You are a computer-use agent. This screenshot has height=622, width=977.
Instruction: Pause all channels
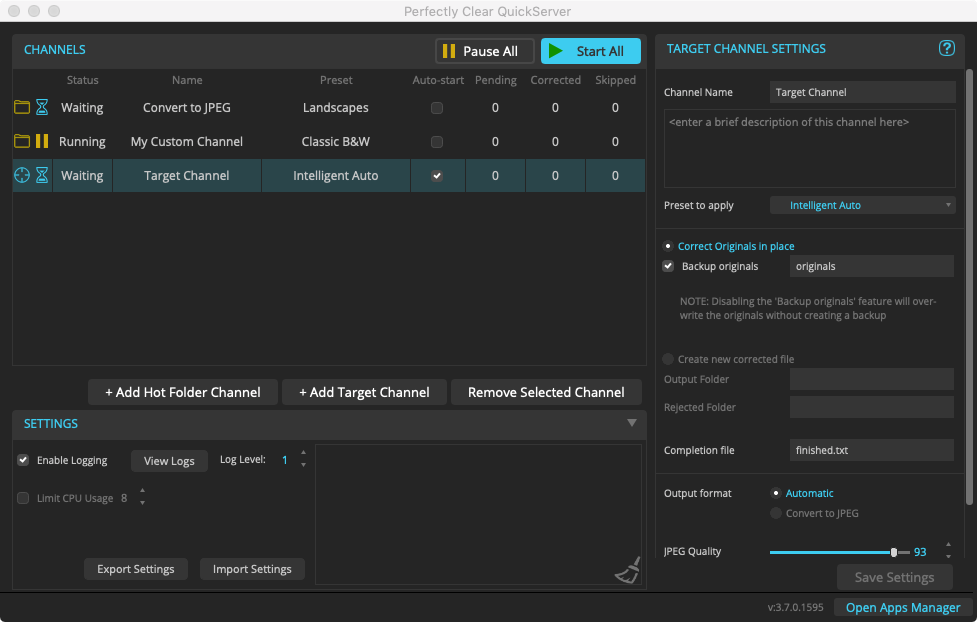click(485, 51)
